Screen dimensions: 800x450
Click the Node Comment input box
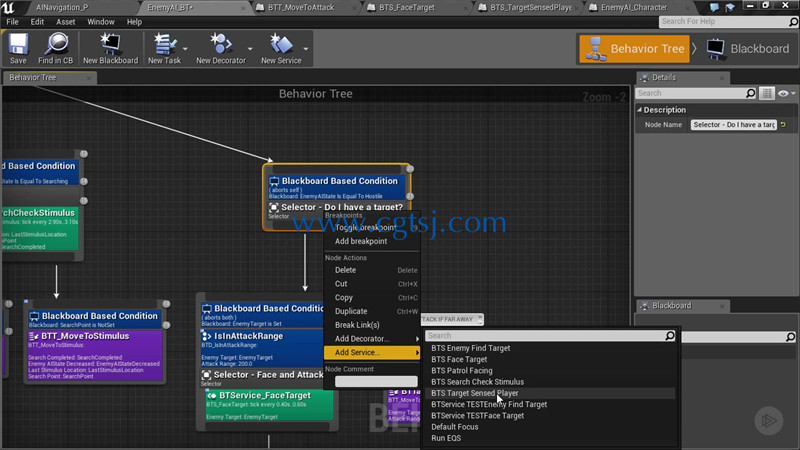[x=376, y=382]
